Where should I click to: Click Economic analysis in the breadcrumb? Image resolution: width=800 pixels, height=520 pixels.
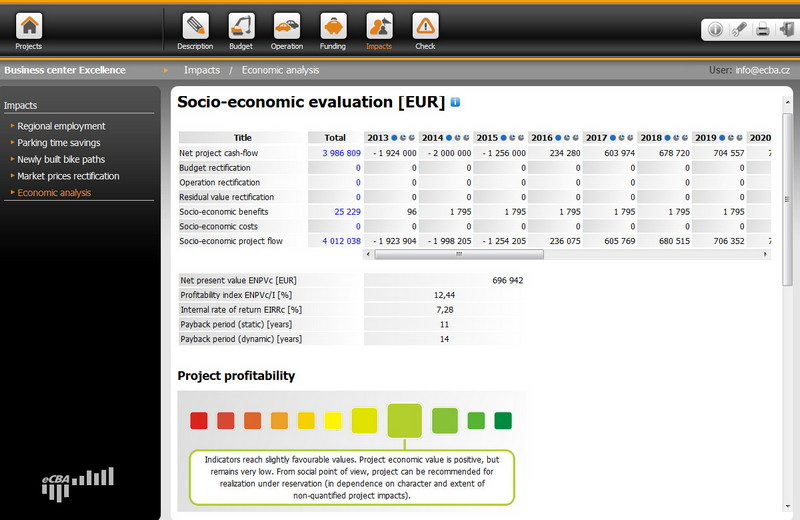pos(280,70)
